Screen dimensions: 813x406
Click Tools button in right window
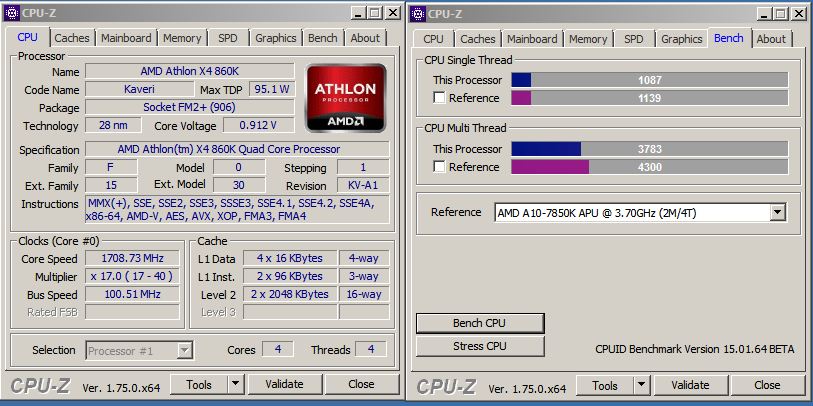coord(605,385)
